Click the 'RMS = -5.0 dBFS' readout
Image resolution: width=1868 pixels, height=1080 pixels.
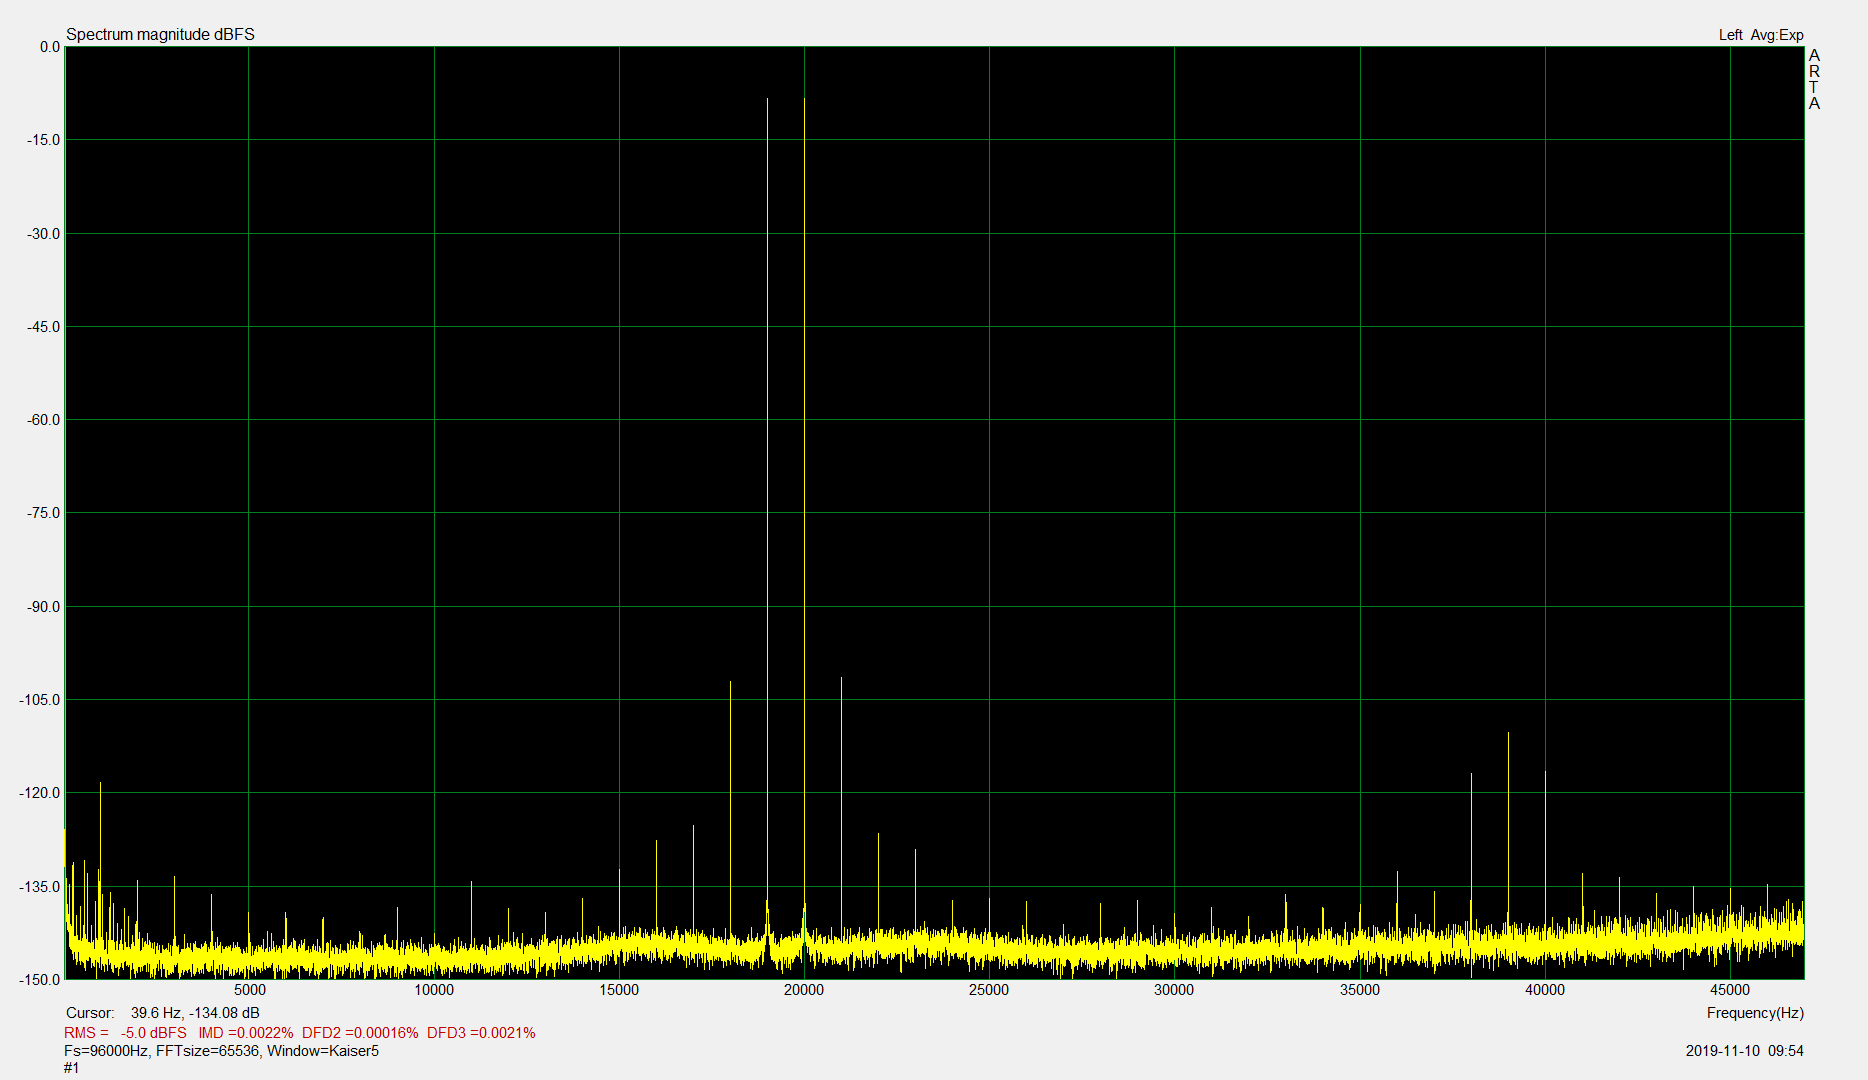coord(125,1033)
